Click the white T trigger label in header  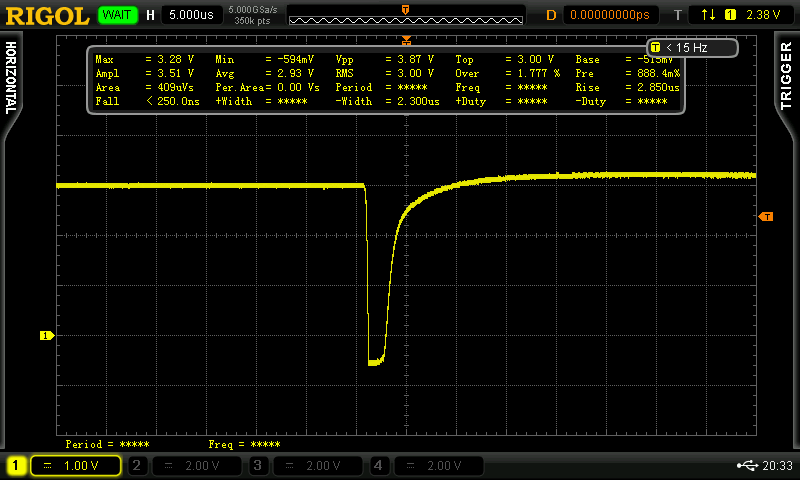678,15
